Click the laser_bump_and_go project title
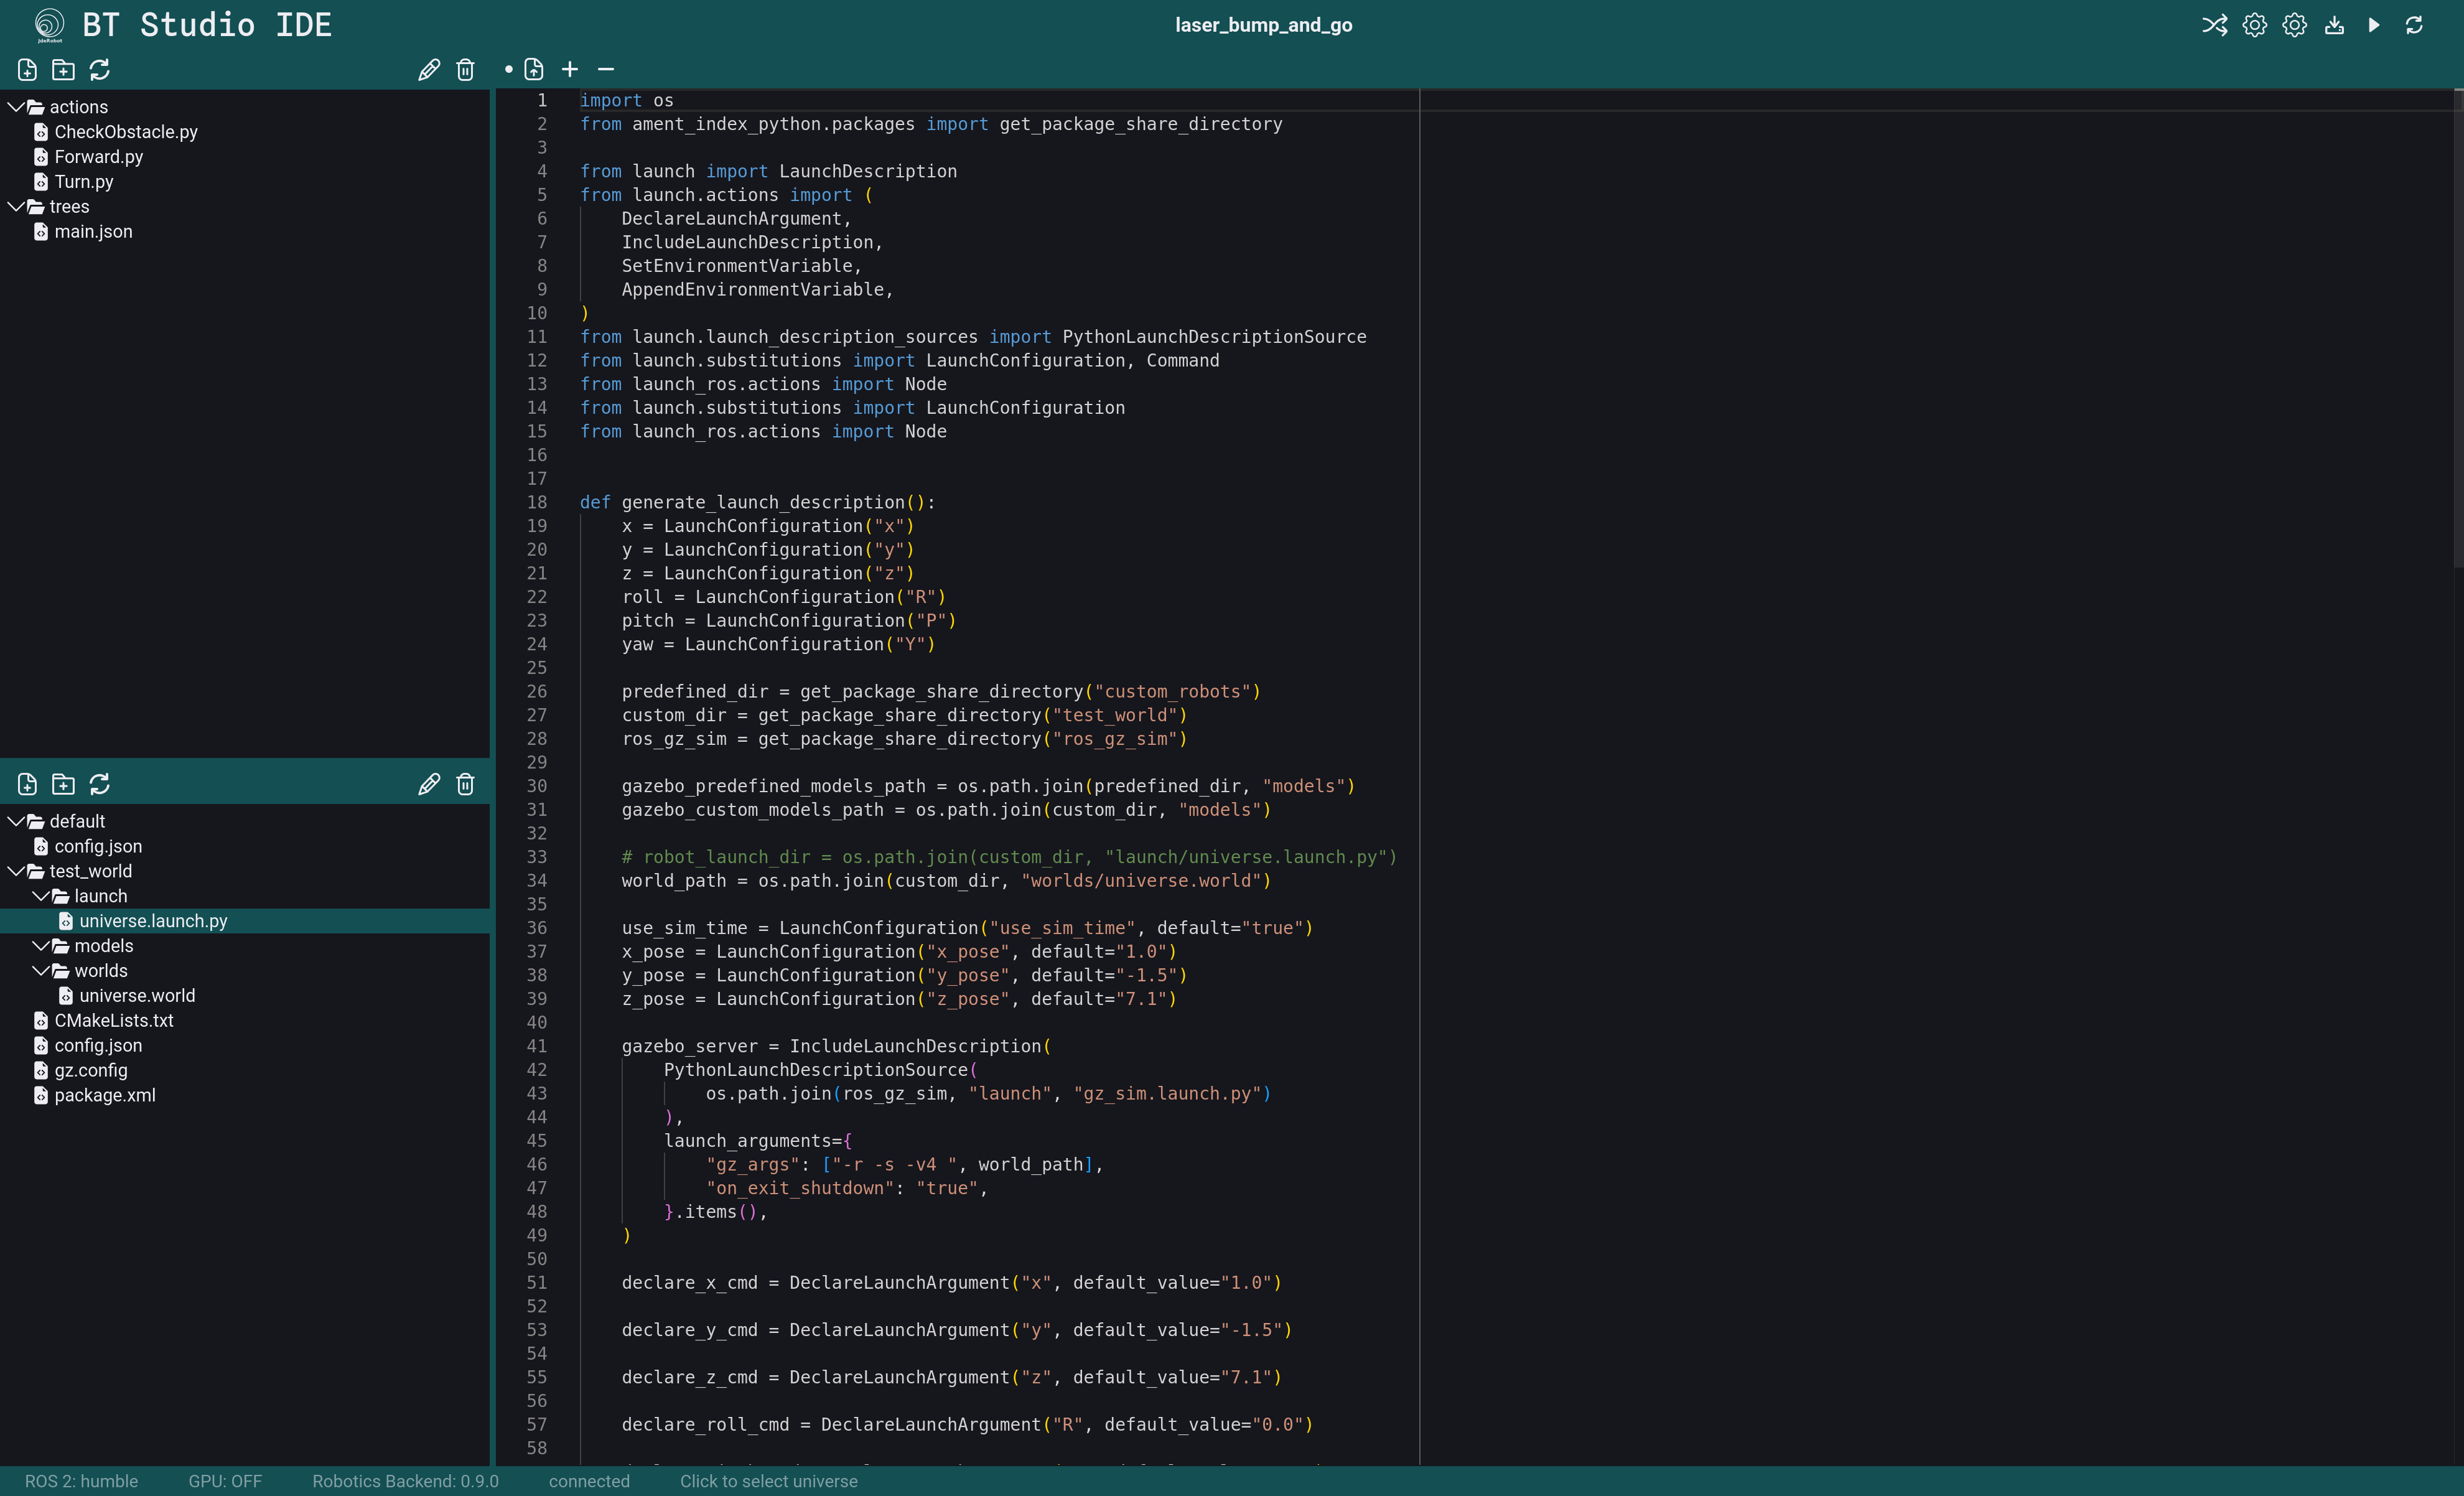The image size is (2464, 1496). 1263,25
